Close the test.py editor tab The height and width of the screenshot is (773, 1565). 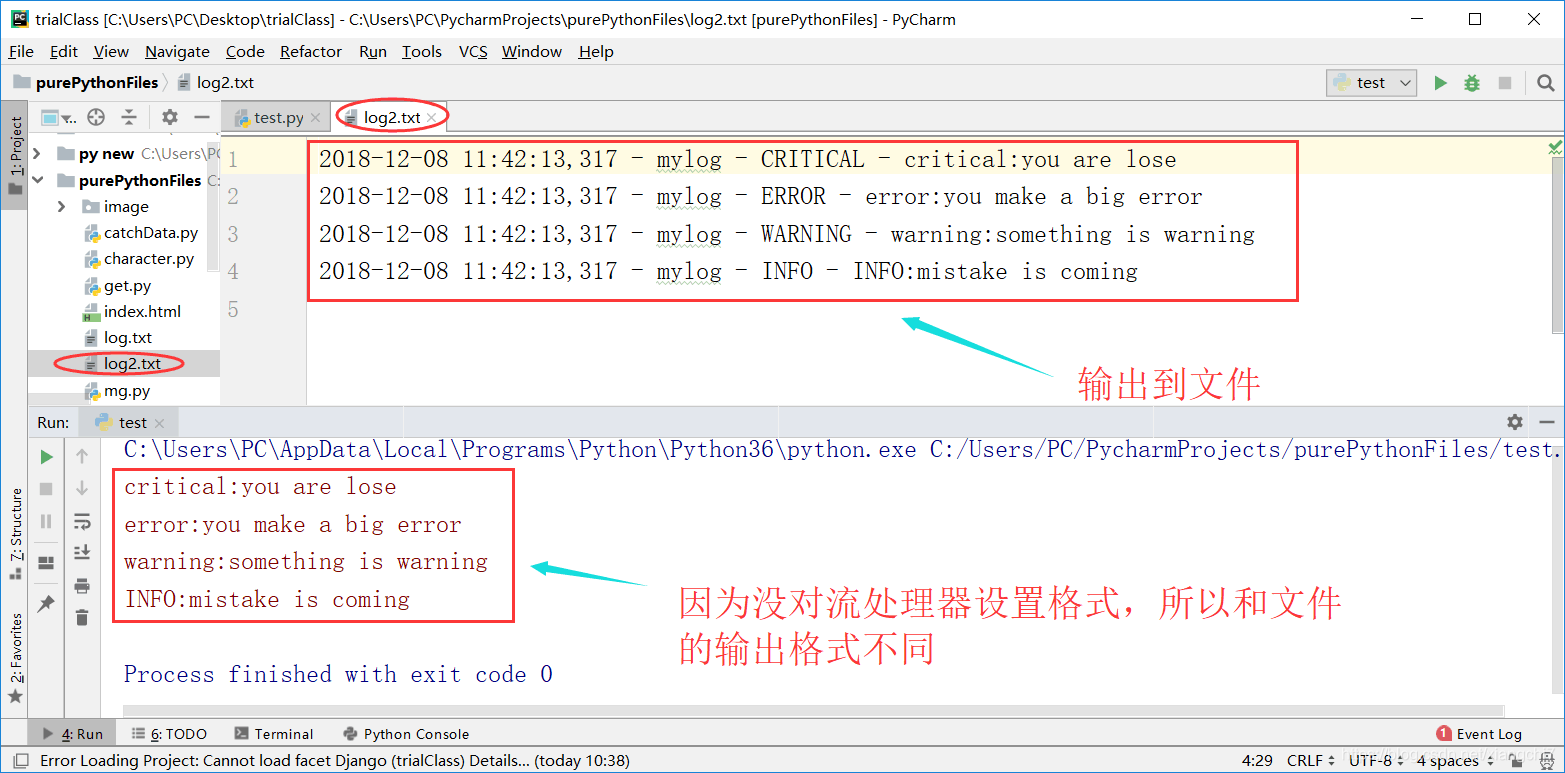(x=316, y=118)
